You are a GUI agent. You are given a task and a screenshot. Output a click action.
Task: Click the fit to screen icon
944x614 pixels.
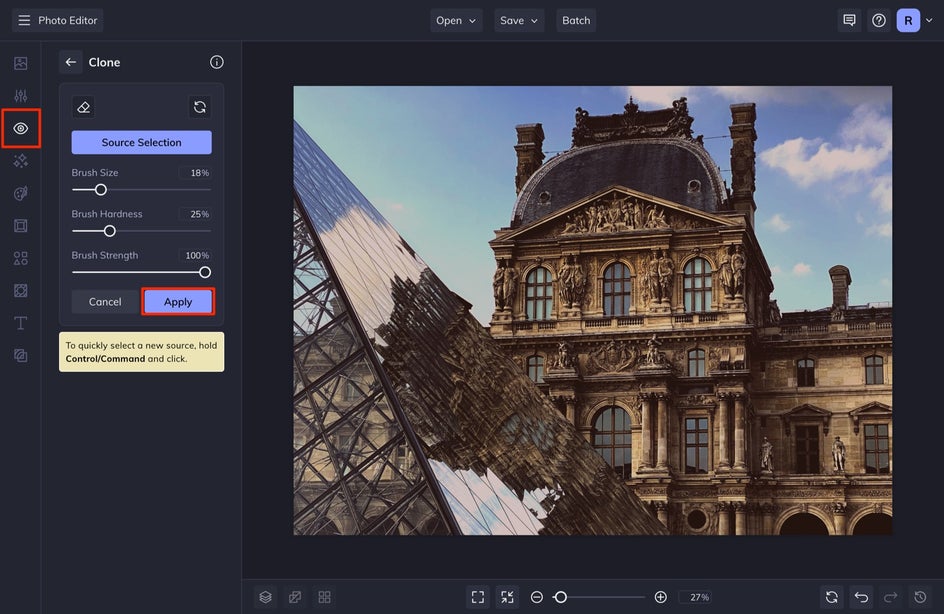tap(478, 597)
